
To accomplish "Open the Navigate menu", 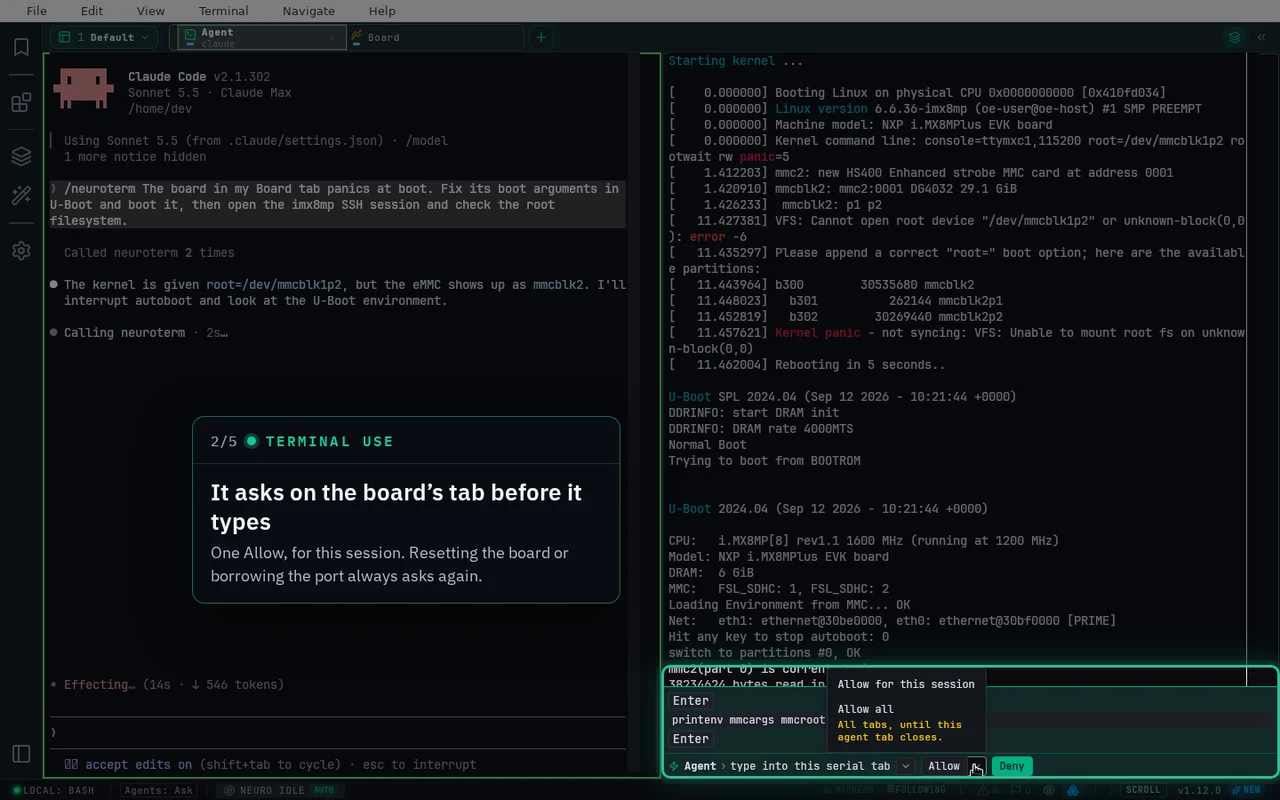I will point(309,11).
